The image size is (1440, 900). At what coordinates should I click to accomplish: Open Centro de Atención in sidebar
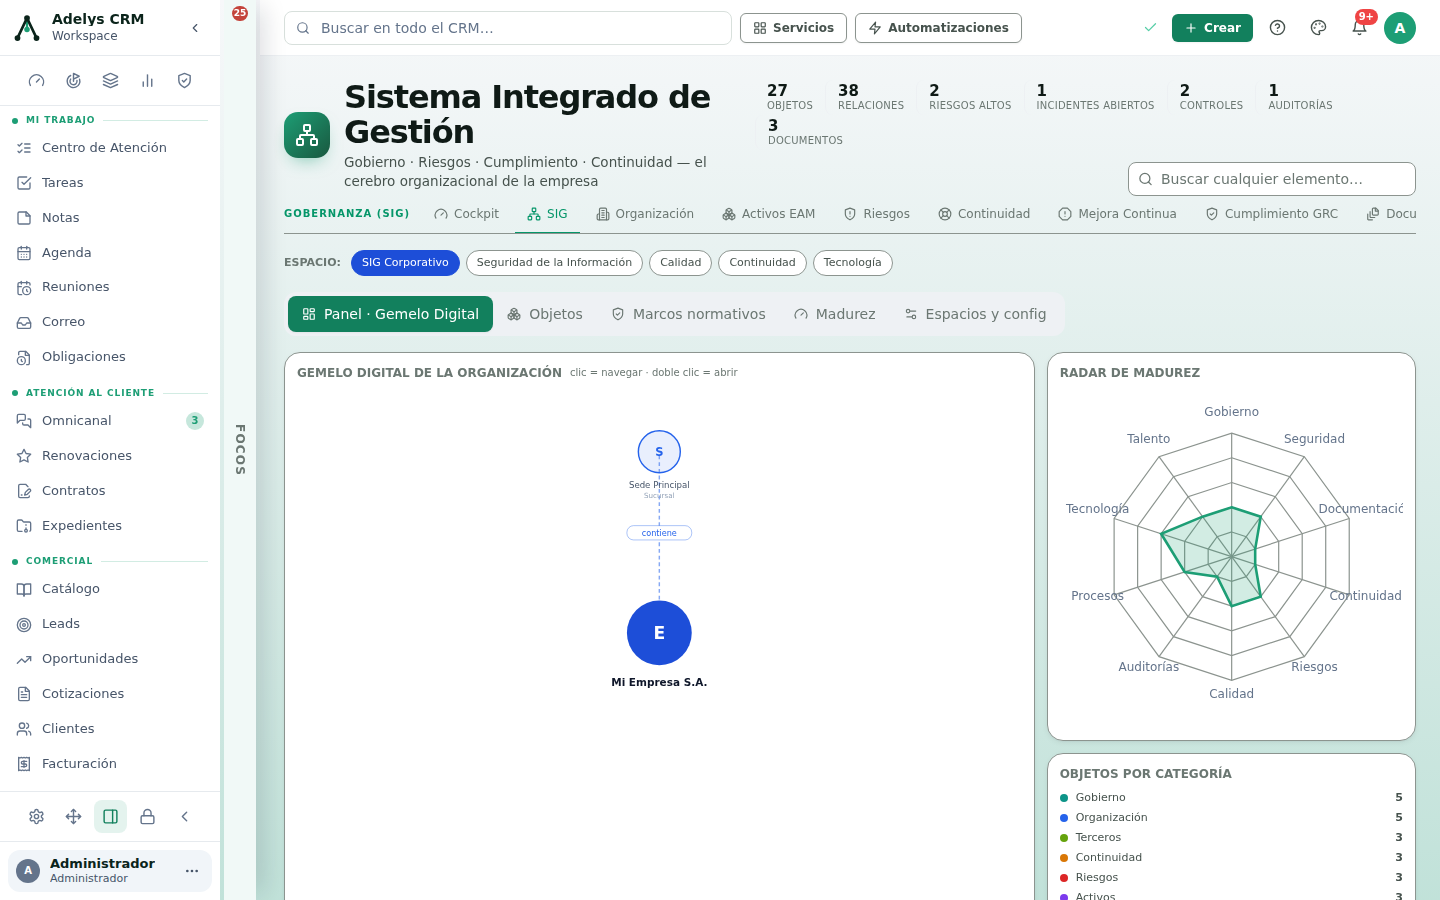pyautogui.click(x=110, y=148)
